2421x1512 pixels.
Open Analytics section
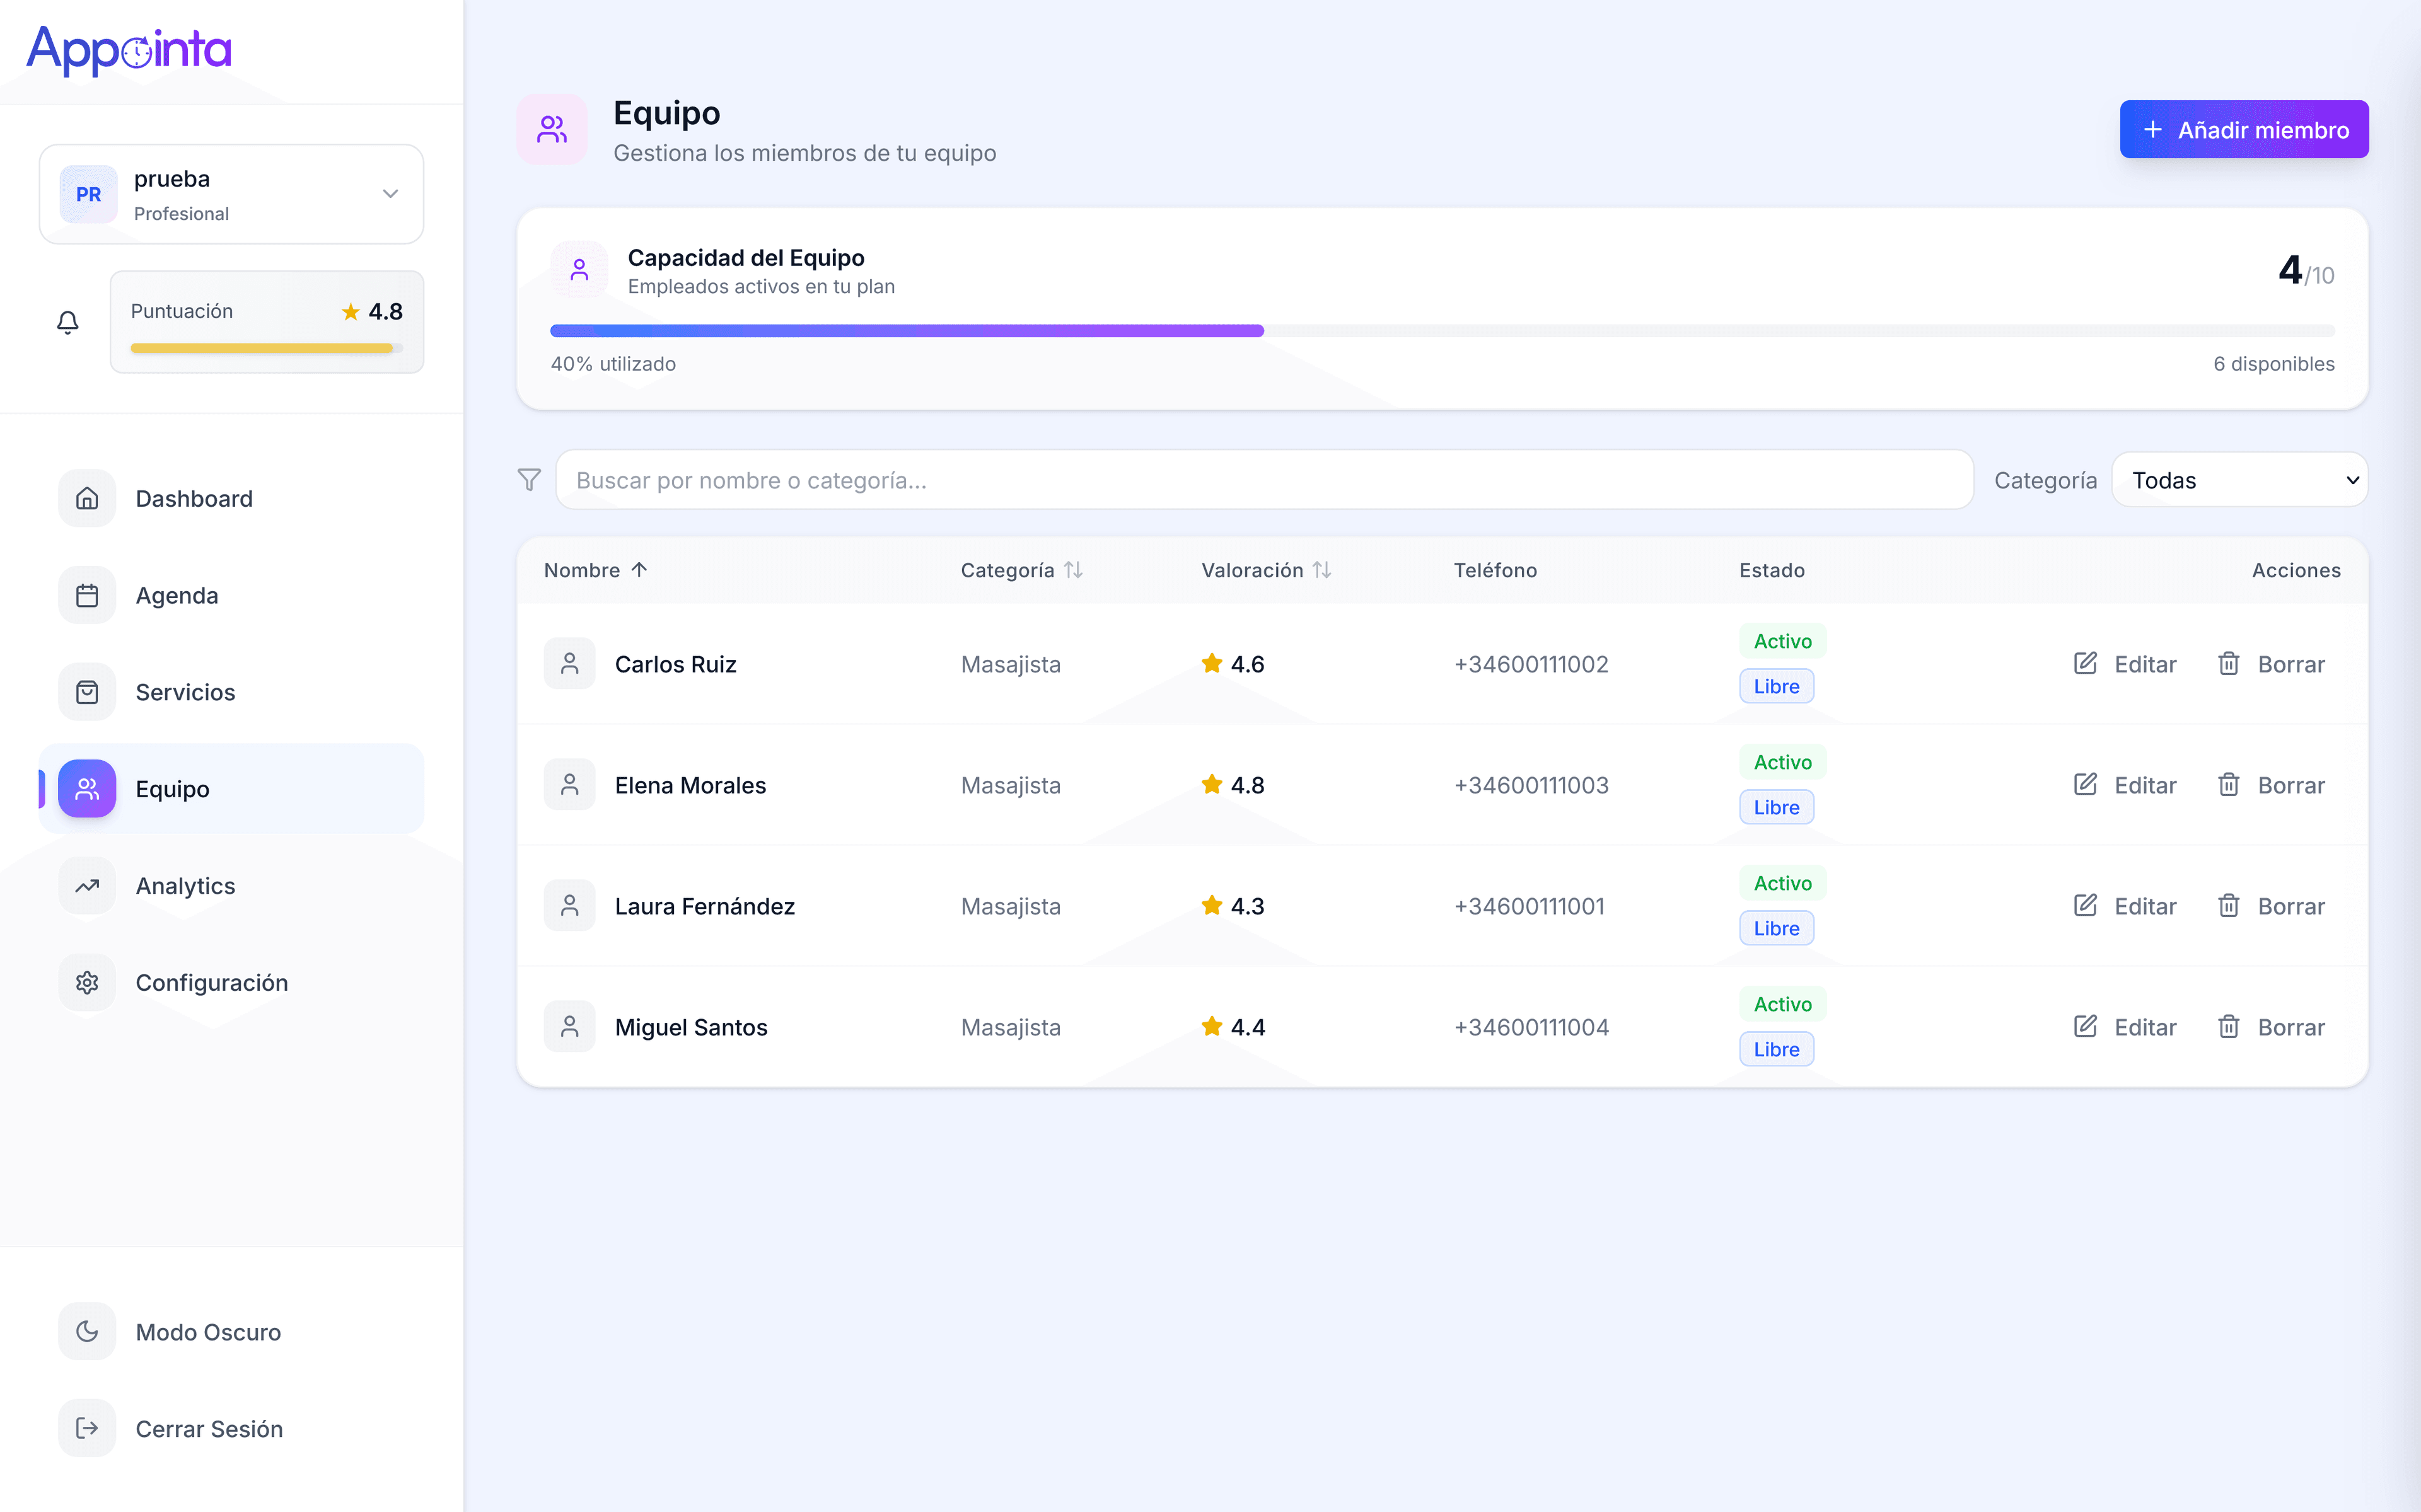coord(231,886)
